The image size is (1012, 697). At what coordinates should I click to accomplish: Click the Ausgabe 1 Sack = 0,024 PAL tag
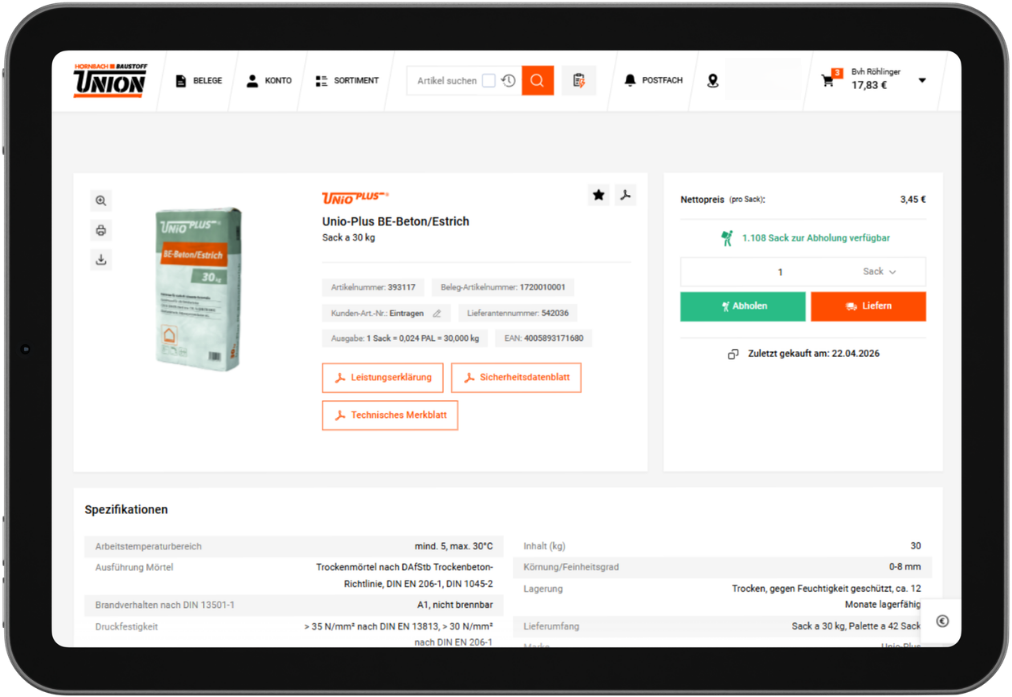[x=405, y=338]
